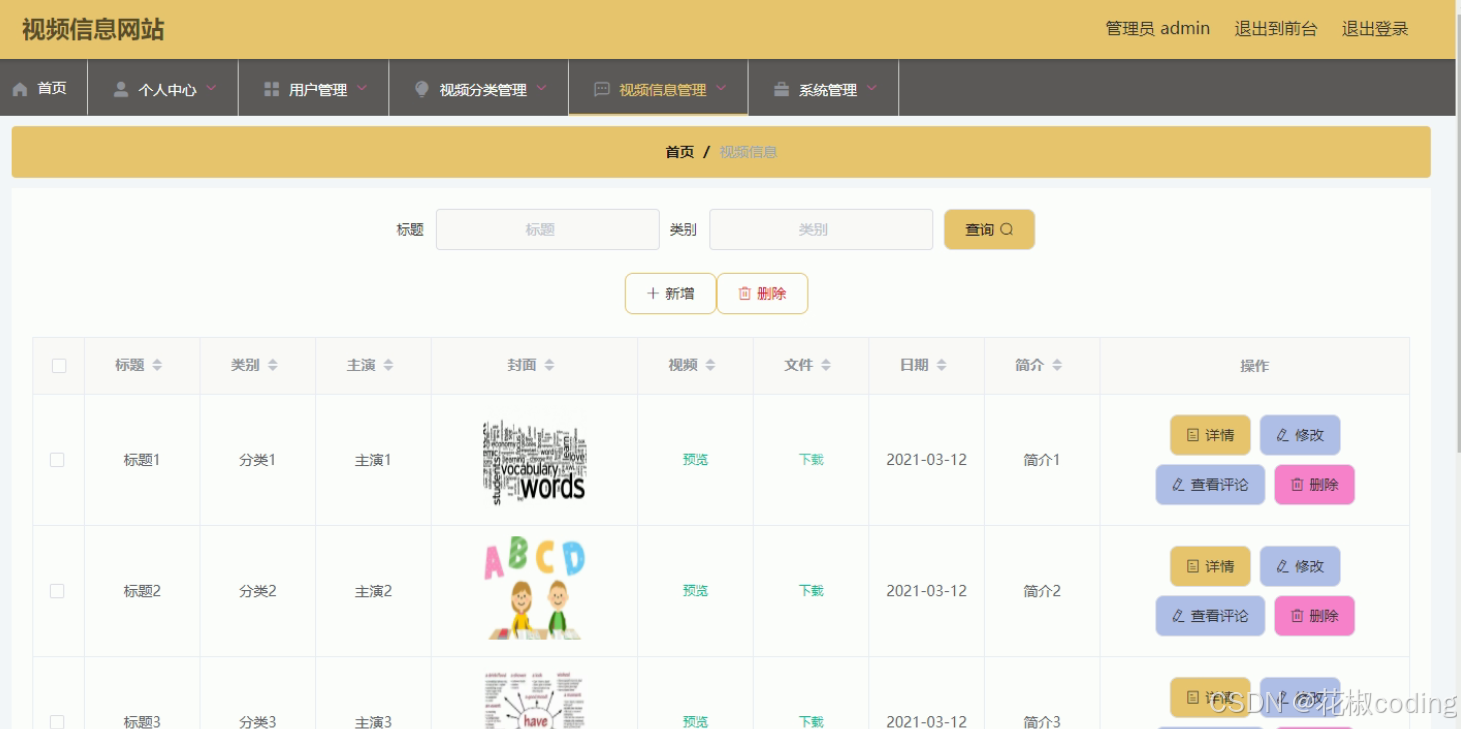1461x729 pixels.
Task: Click the 视频信息网站 site title
Action: pos(93,29)
